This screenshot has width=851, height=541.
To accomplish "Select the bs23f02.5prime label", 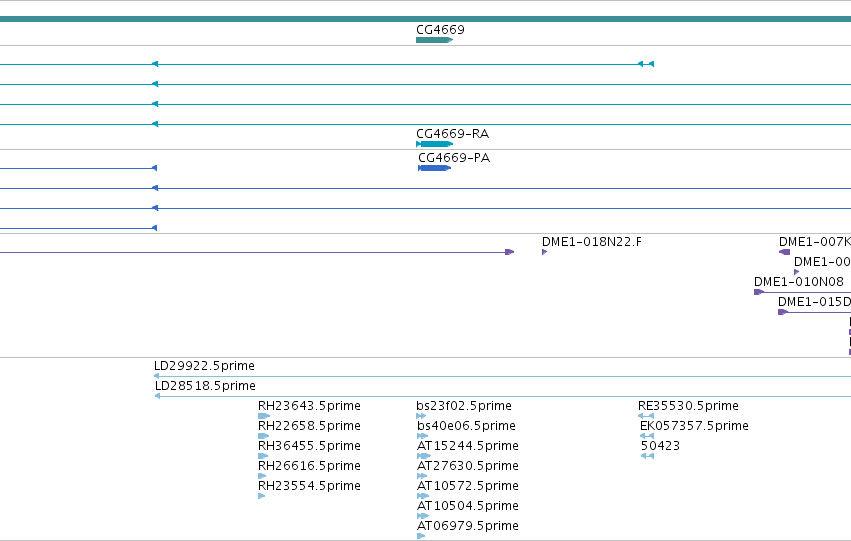I will [464, 406].
